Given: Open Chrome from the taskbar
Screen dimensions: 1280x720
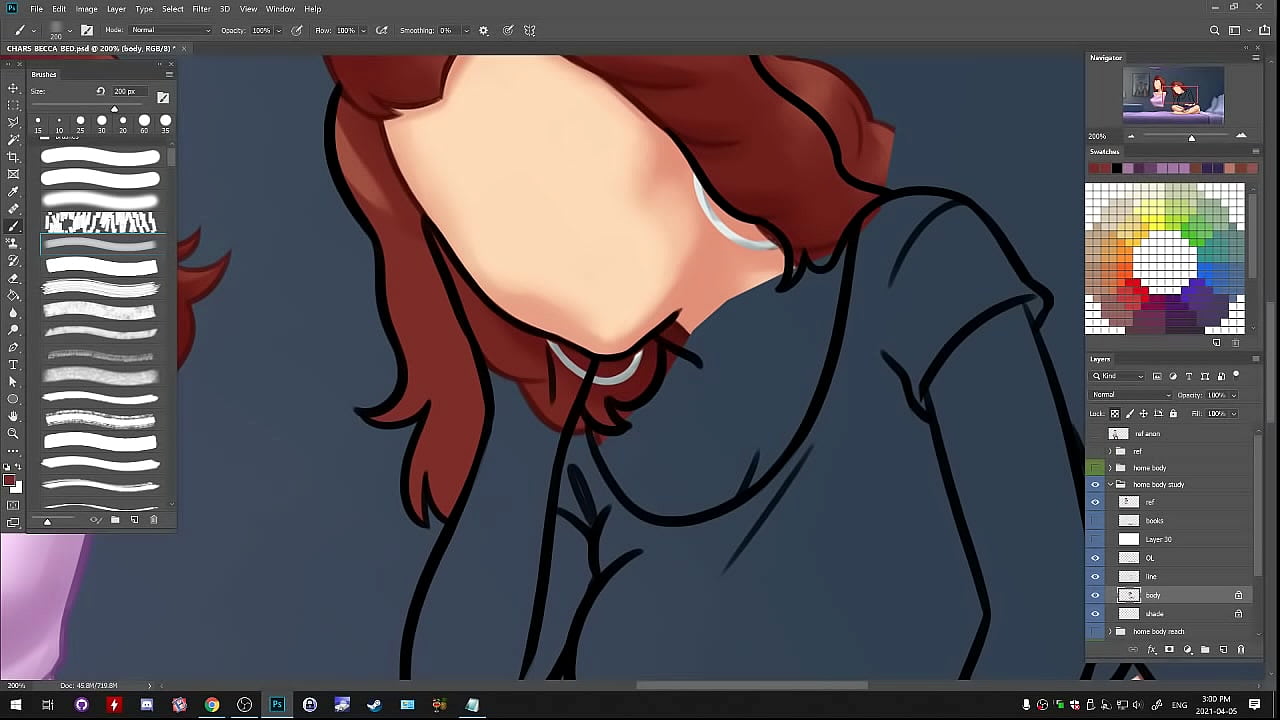Looking at the screenshot, I should click(x=212, y=705).
